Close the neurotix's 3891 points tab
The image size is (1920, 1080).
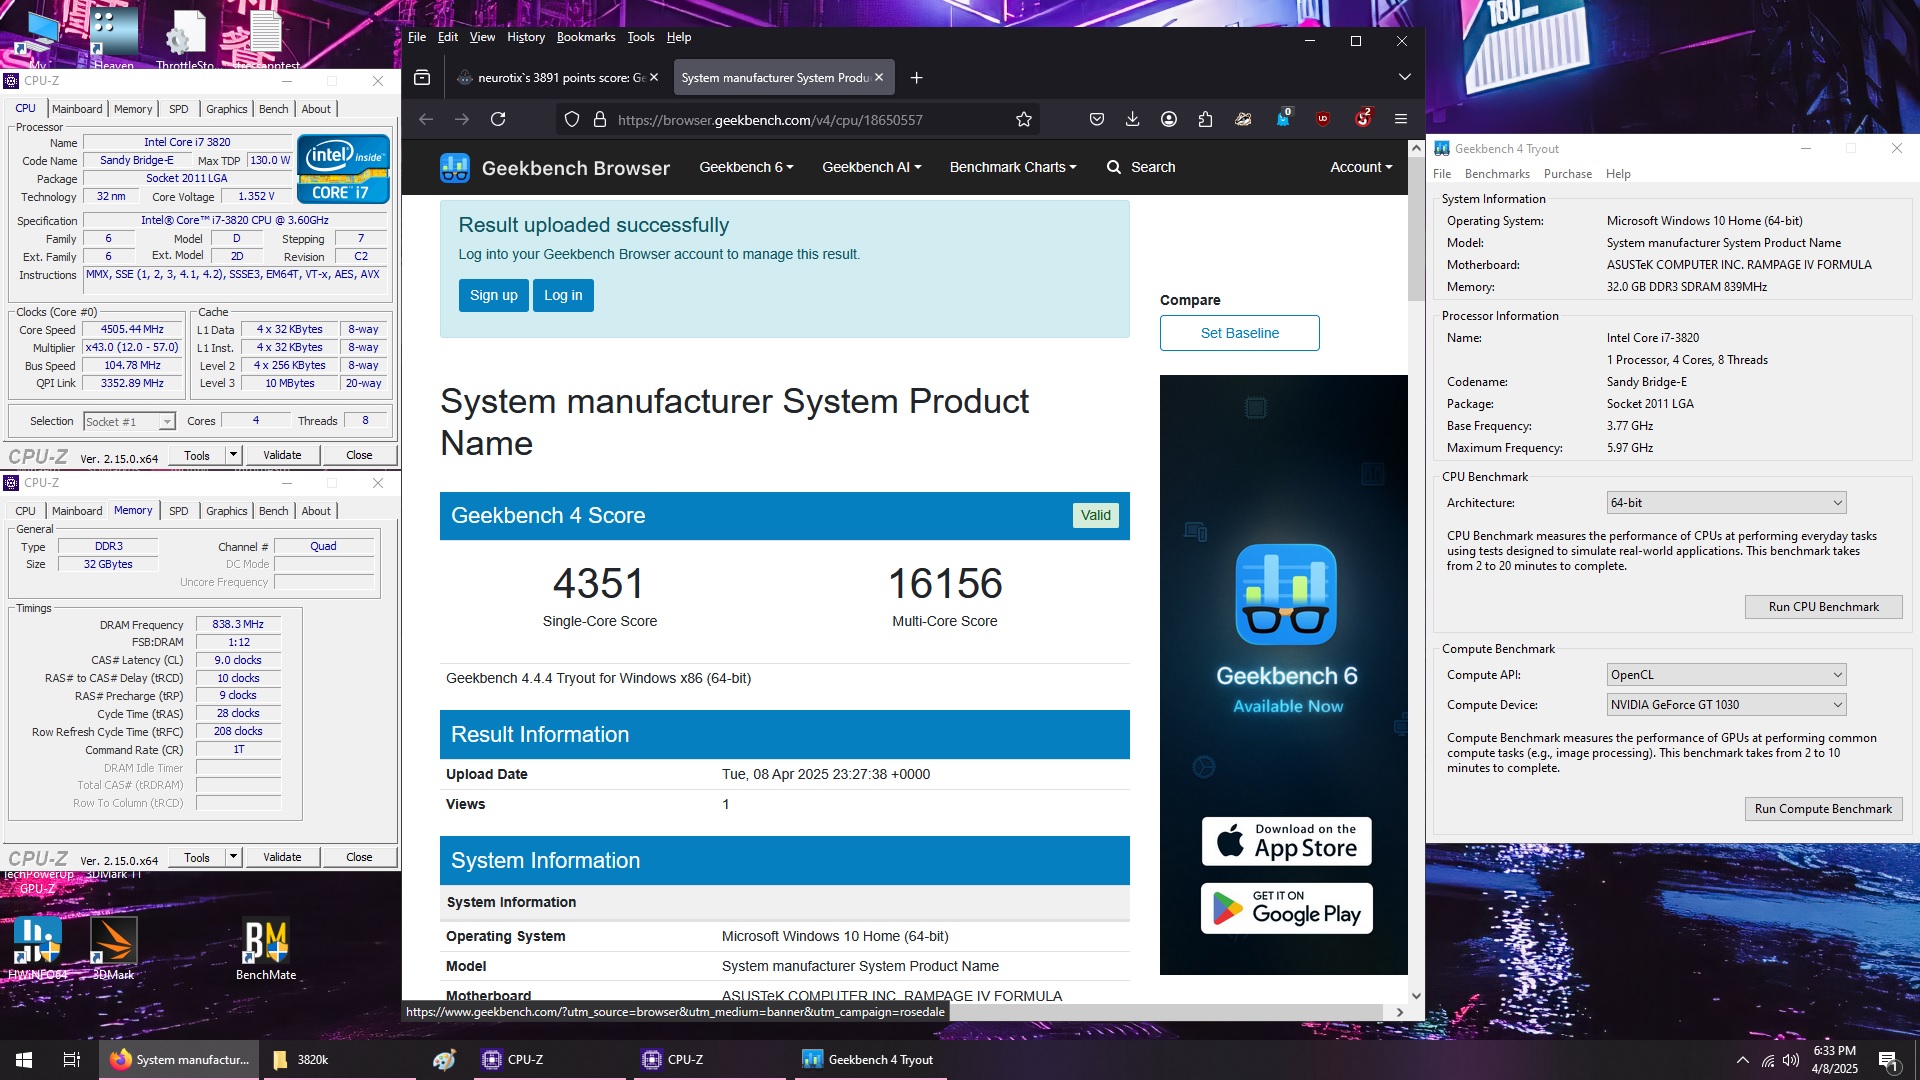(654, 77)
